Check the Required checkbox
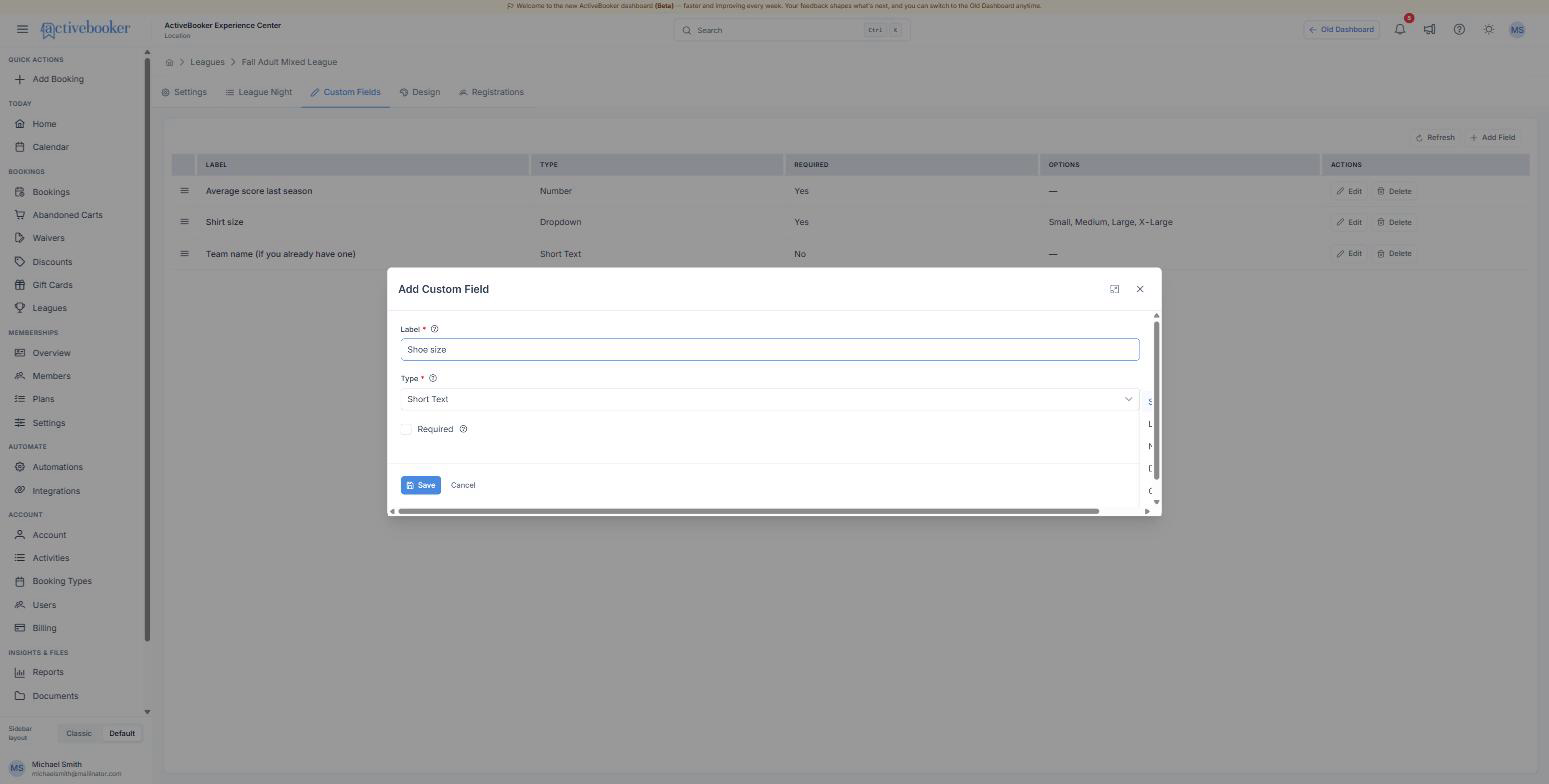 406,429
